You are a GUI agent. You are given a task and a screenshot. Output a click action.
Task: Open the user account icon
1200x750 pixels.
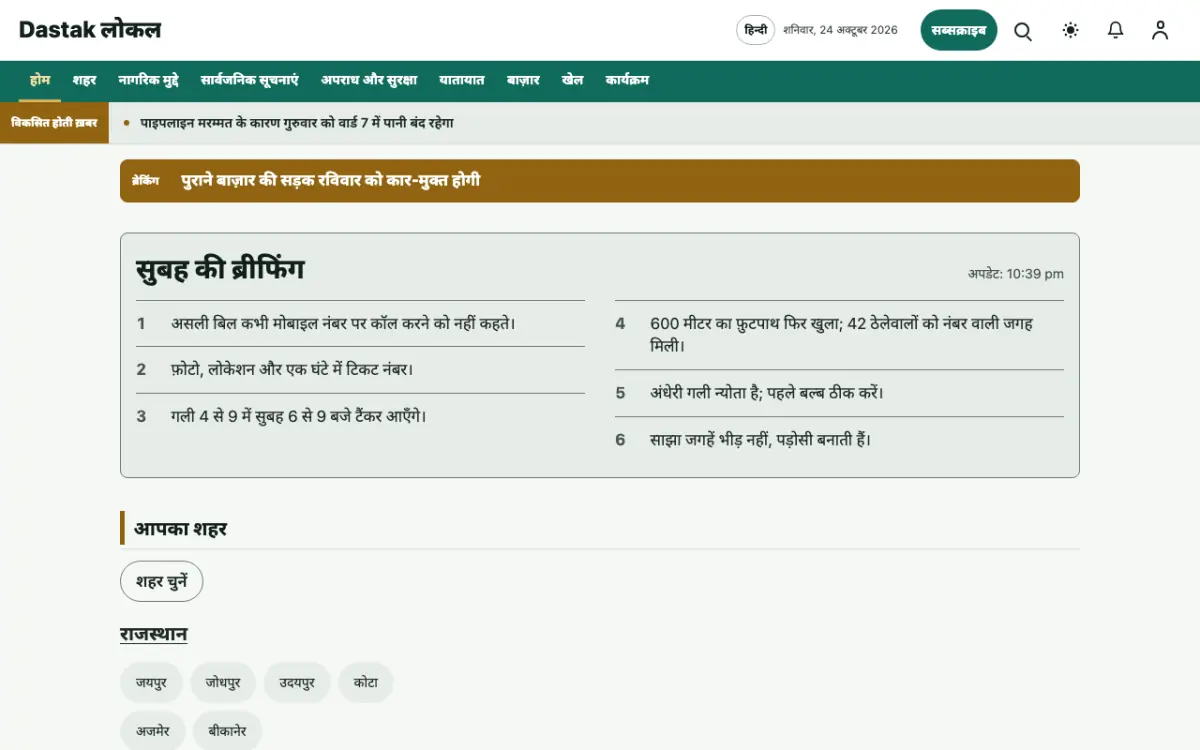1160,31
